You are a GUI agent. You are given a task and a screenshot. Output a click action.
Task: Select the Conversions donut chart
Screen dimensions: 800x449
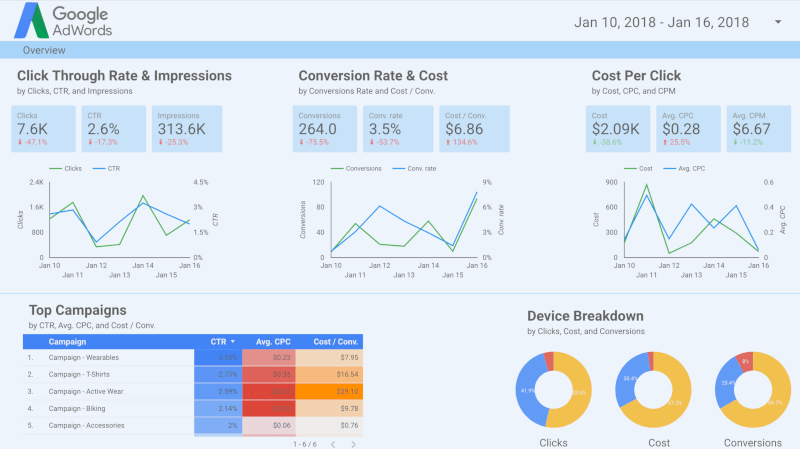[756, 390]
